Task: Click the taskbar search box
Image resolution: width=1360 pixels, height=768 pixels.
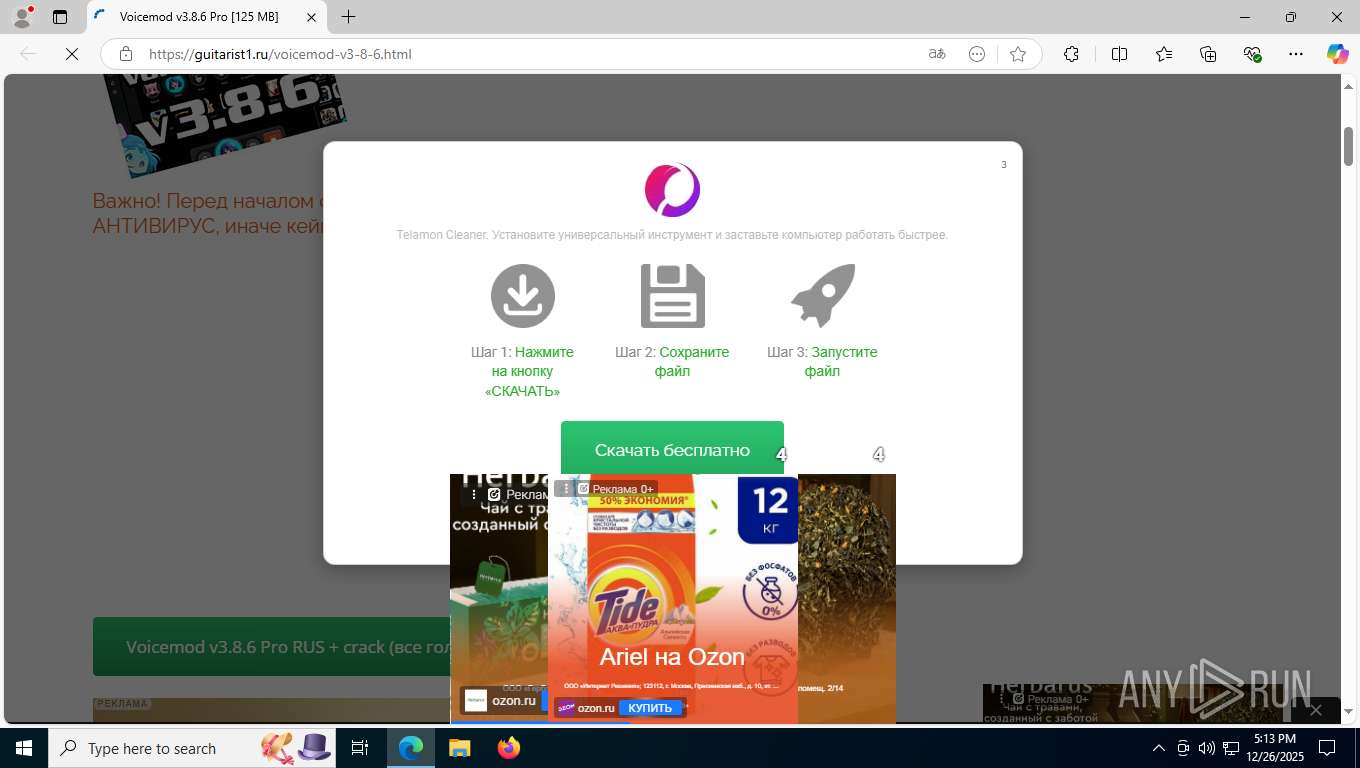Action: tap(192, 748)
